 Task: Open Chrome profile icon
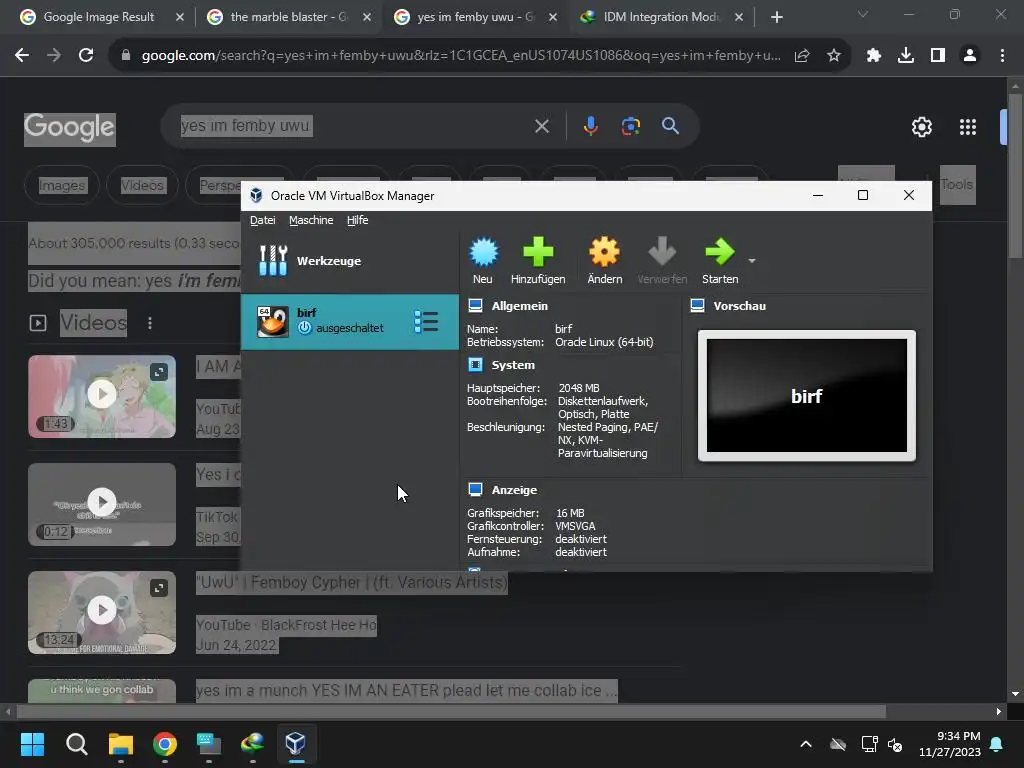[970, 56]
